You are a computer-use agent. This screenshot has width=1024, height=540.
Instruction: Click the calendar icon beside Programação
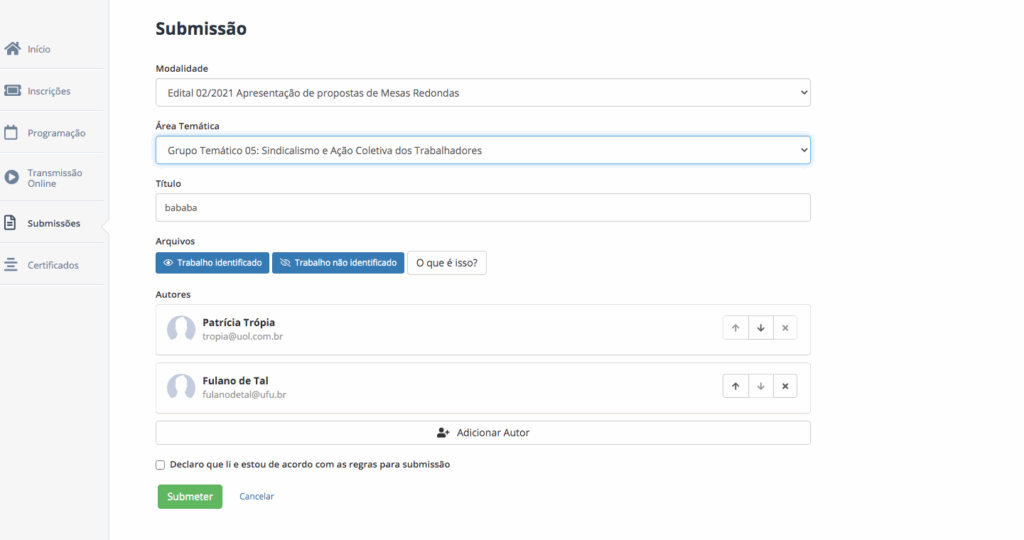click(13, 133)
